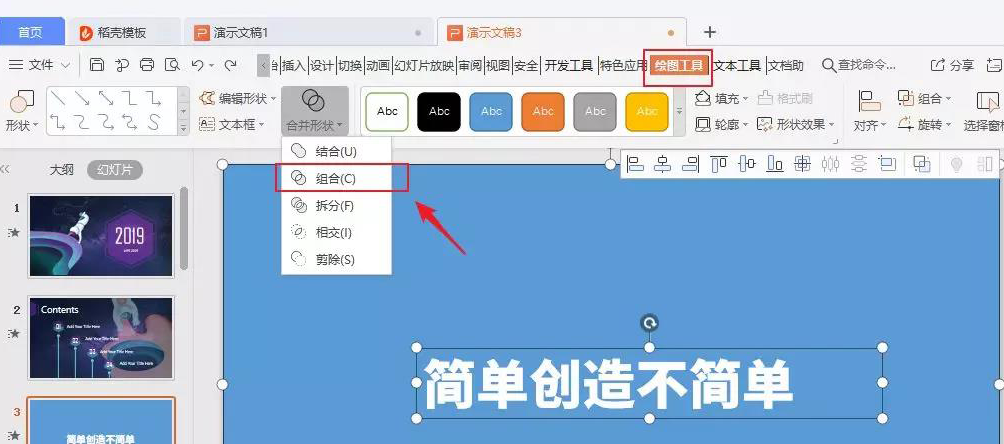1004x444 pixels.
Task: Click the 分享 share button
Action: click(952, 65)
